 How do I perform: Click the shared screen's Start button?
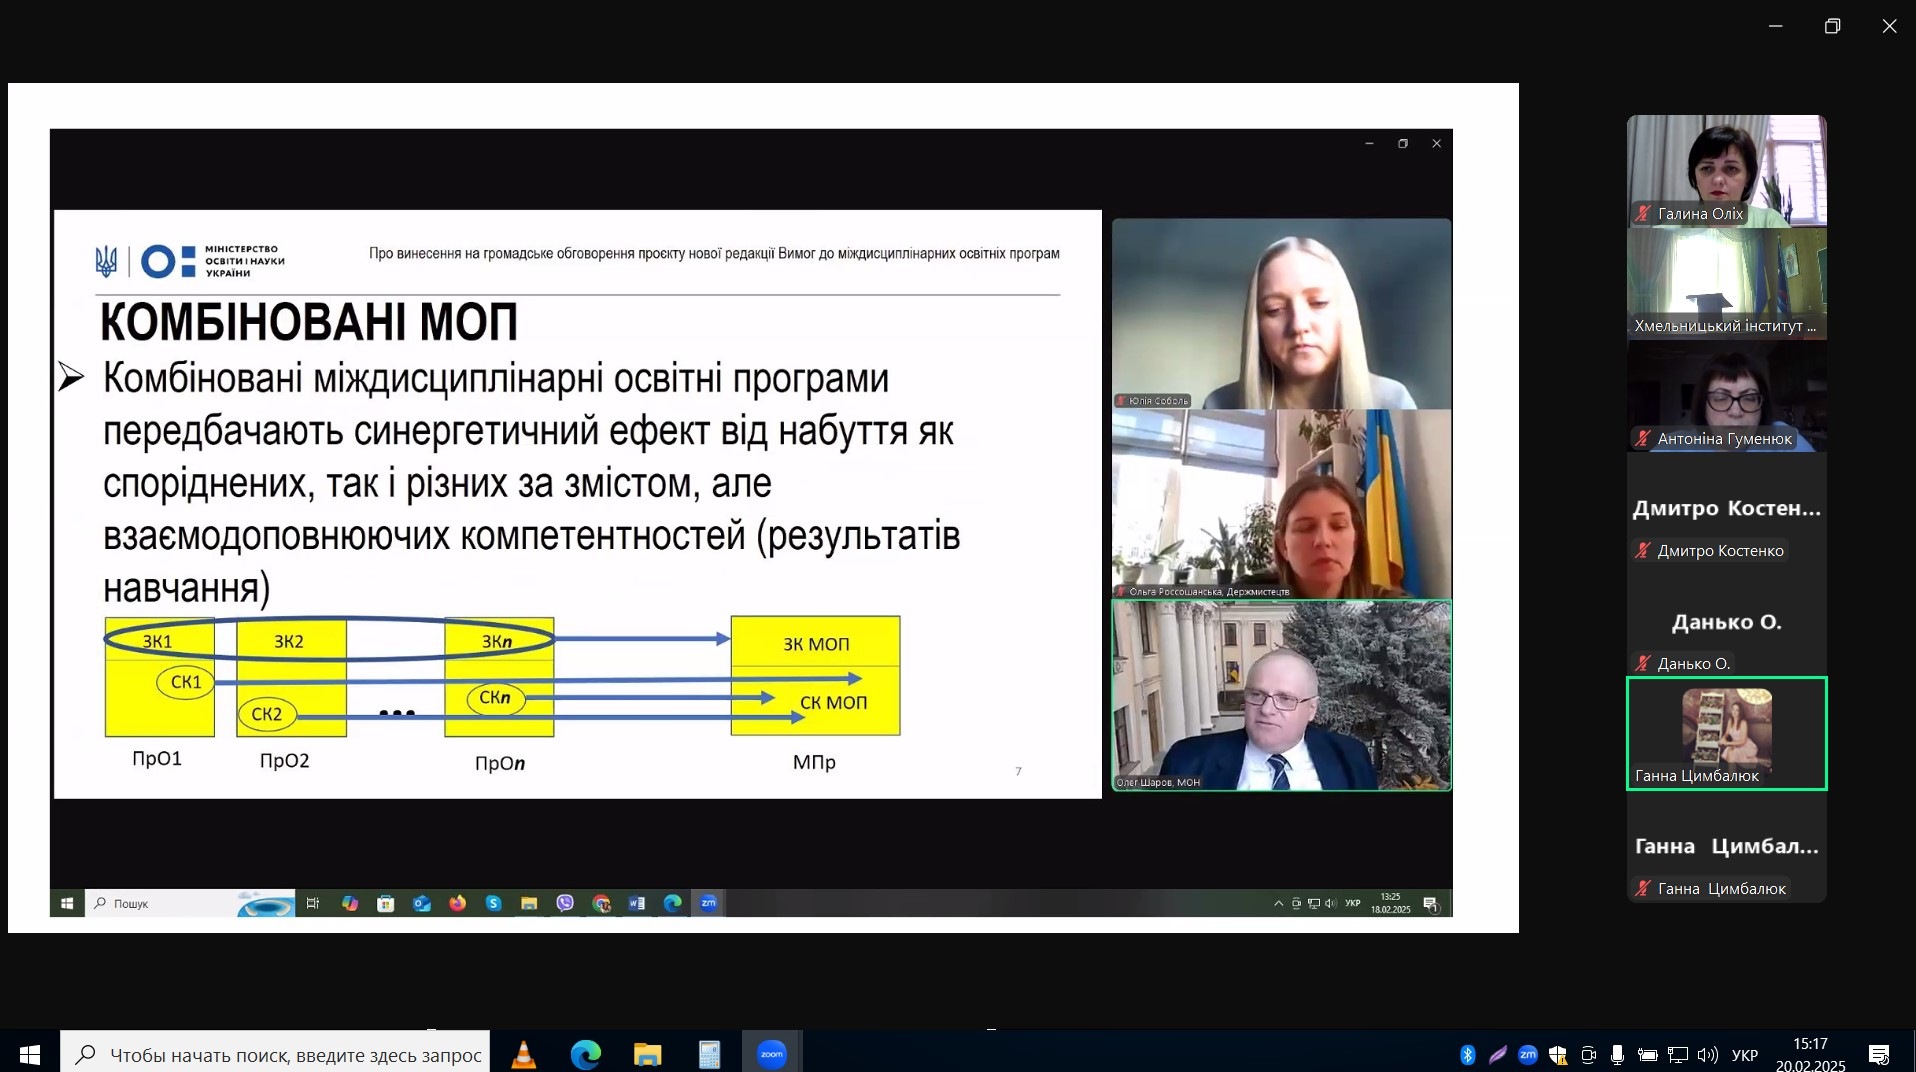click(67, 903)
